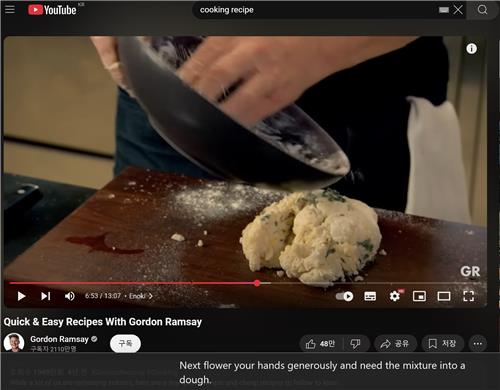Toggle the autoplay switch
Screen dimensions: 500x390
pyautogui.click(x=345, y=296)
